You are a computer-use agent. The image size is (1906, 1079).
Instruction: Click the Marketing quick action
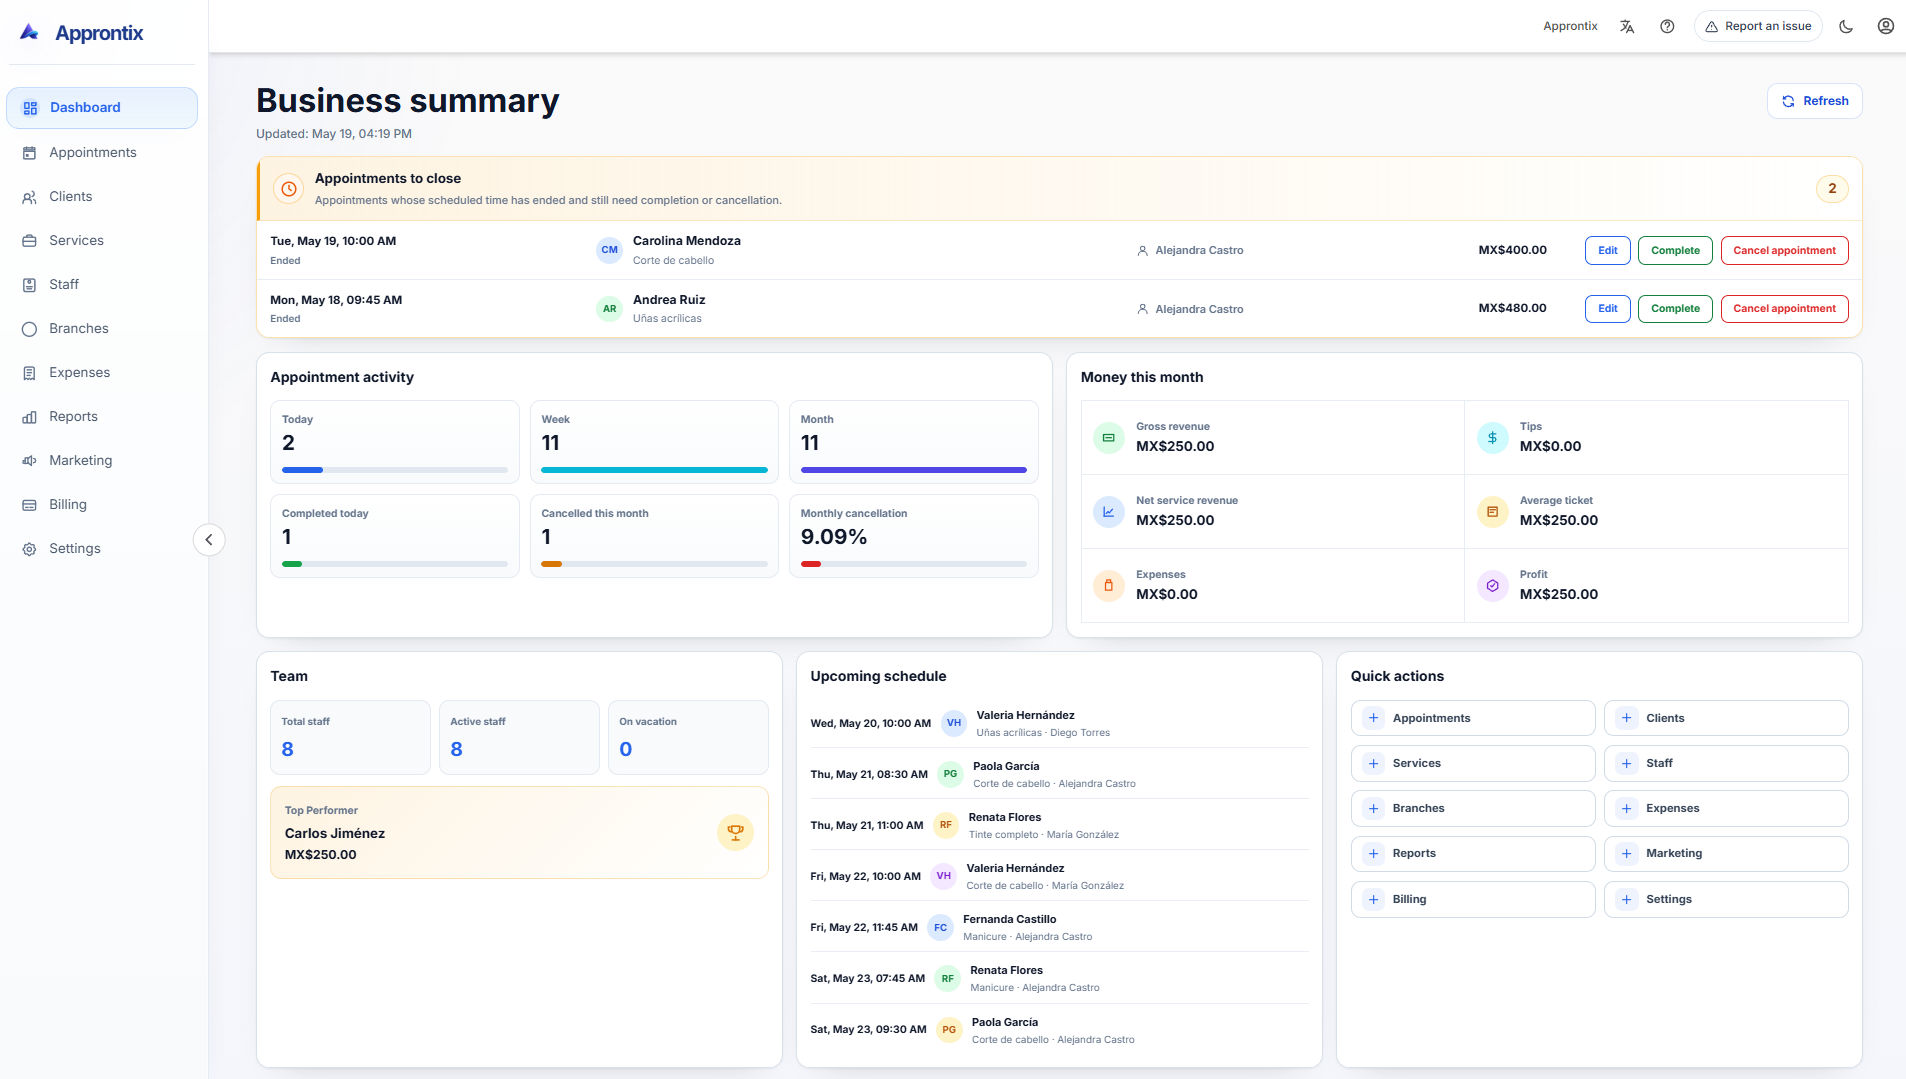pyautogui.click(x=1726, y=854)
